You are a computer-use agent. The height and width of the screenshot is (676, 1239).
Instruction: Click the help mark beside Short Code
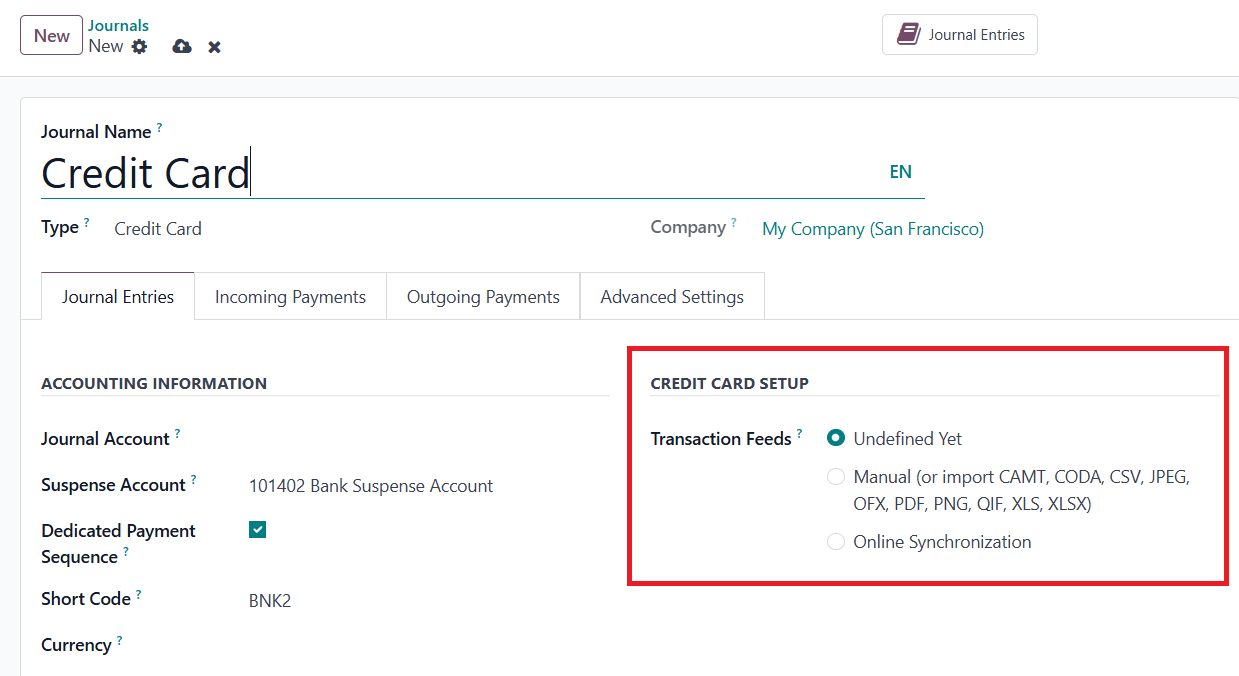[139, 594]
